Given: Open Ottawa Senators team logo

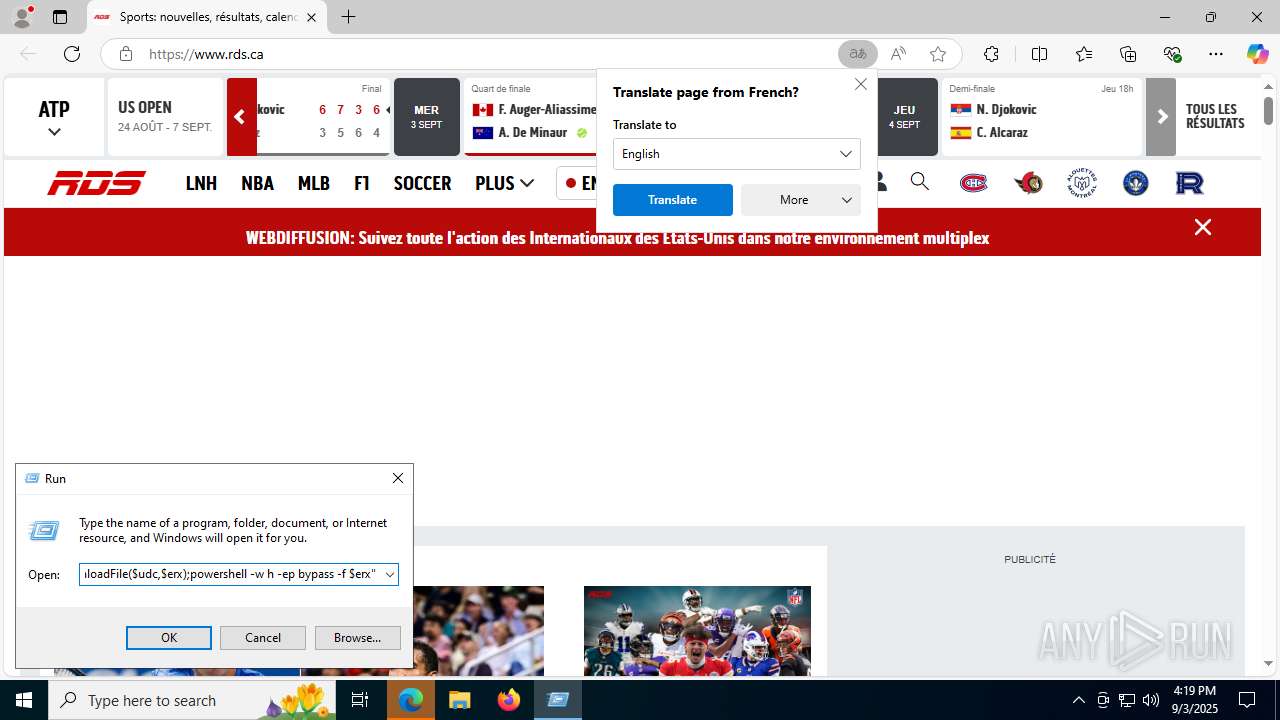Looking at the screenshot, I should [1028, 183].
